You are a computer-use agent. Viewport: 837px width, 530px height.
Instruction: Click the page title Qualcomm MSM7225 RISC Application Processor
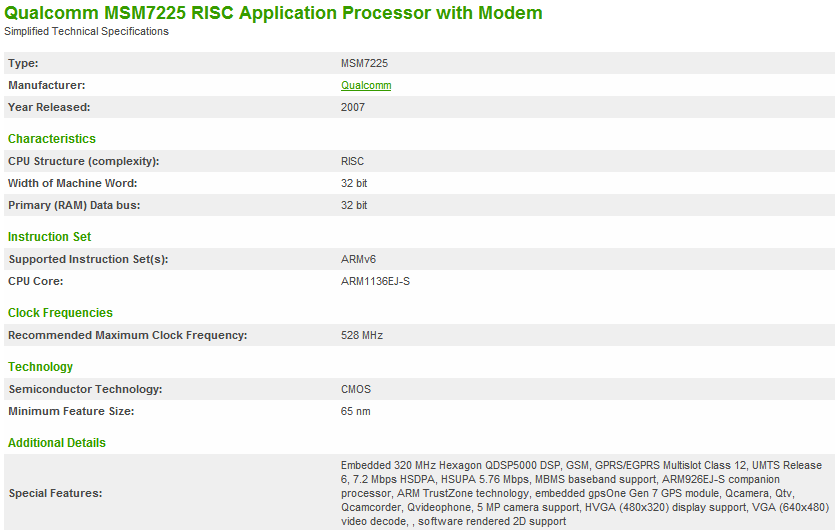coord(273,12)
